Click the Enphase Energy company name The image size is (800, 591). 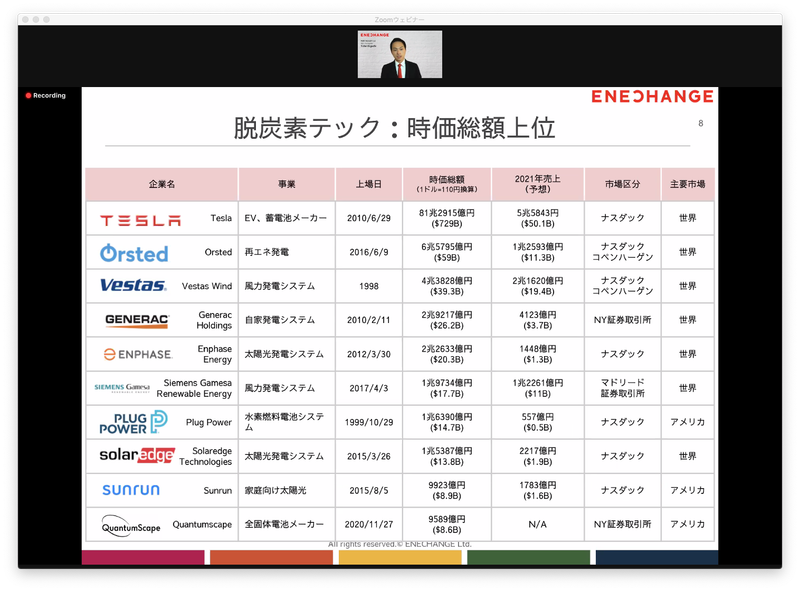(215, 354)
